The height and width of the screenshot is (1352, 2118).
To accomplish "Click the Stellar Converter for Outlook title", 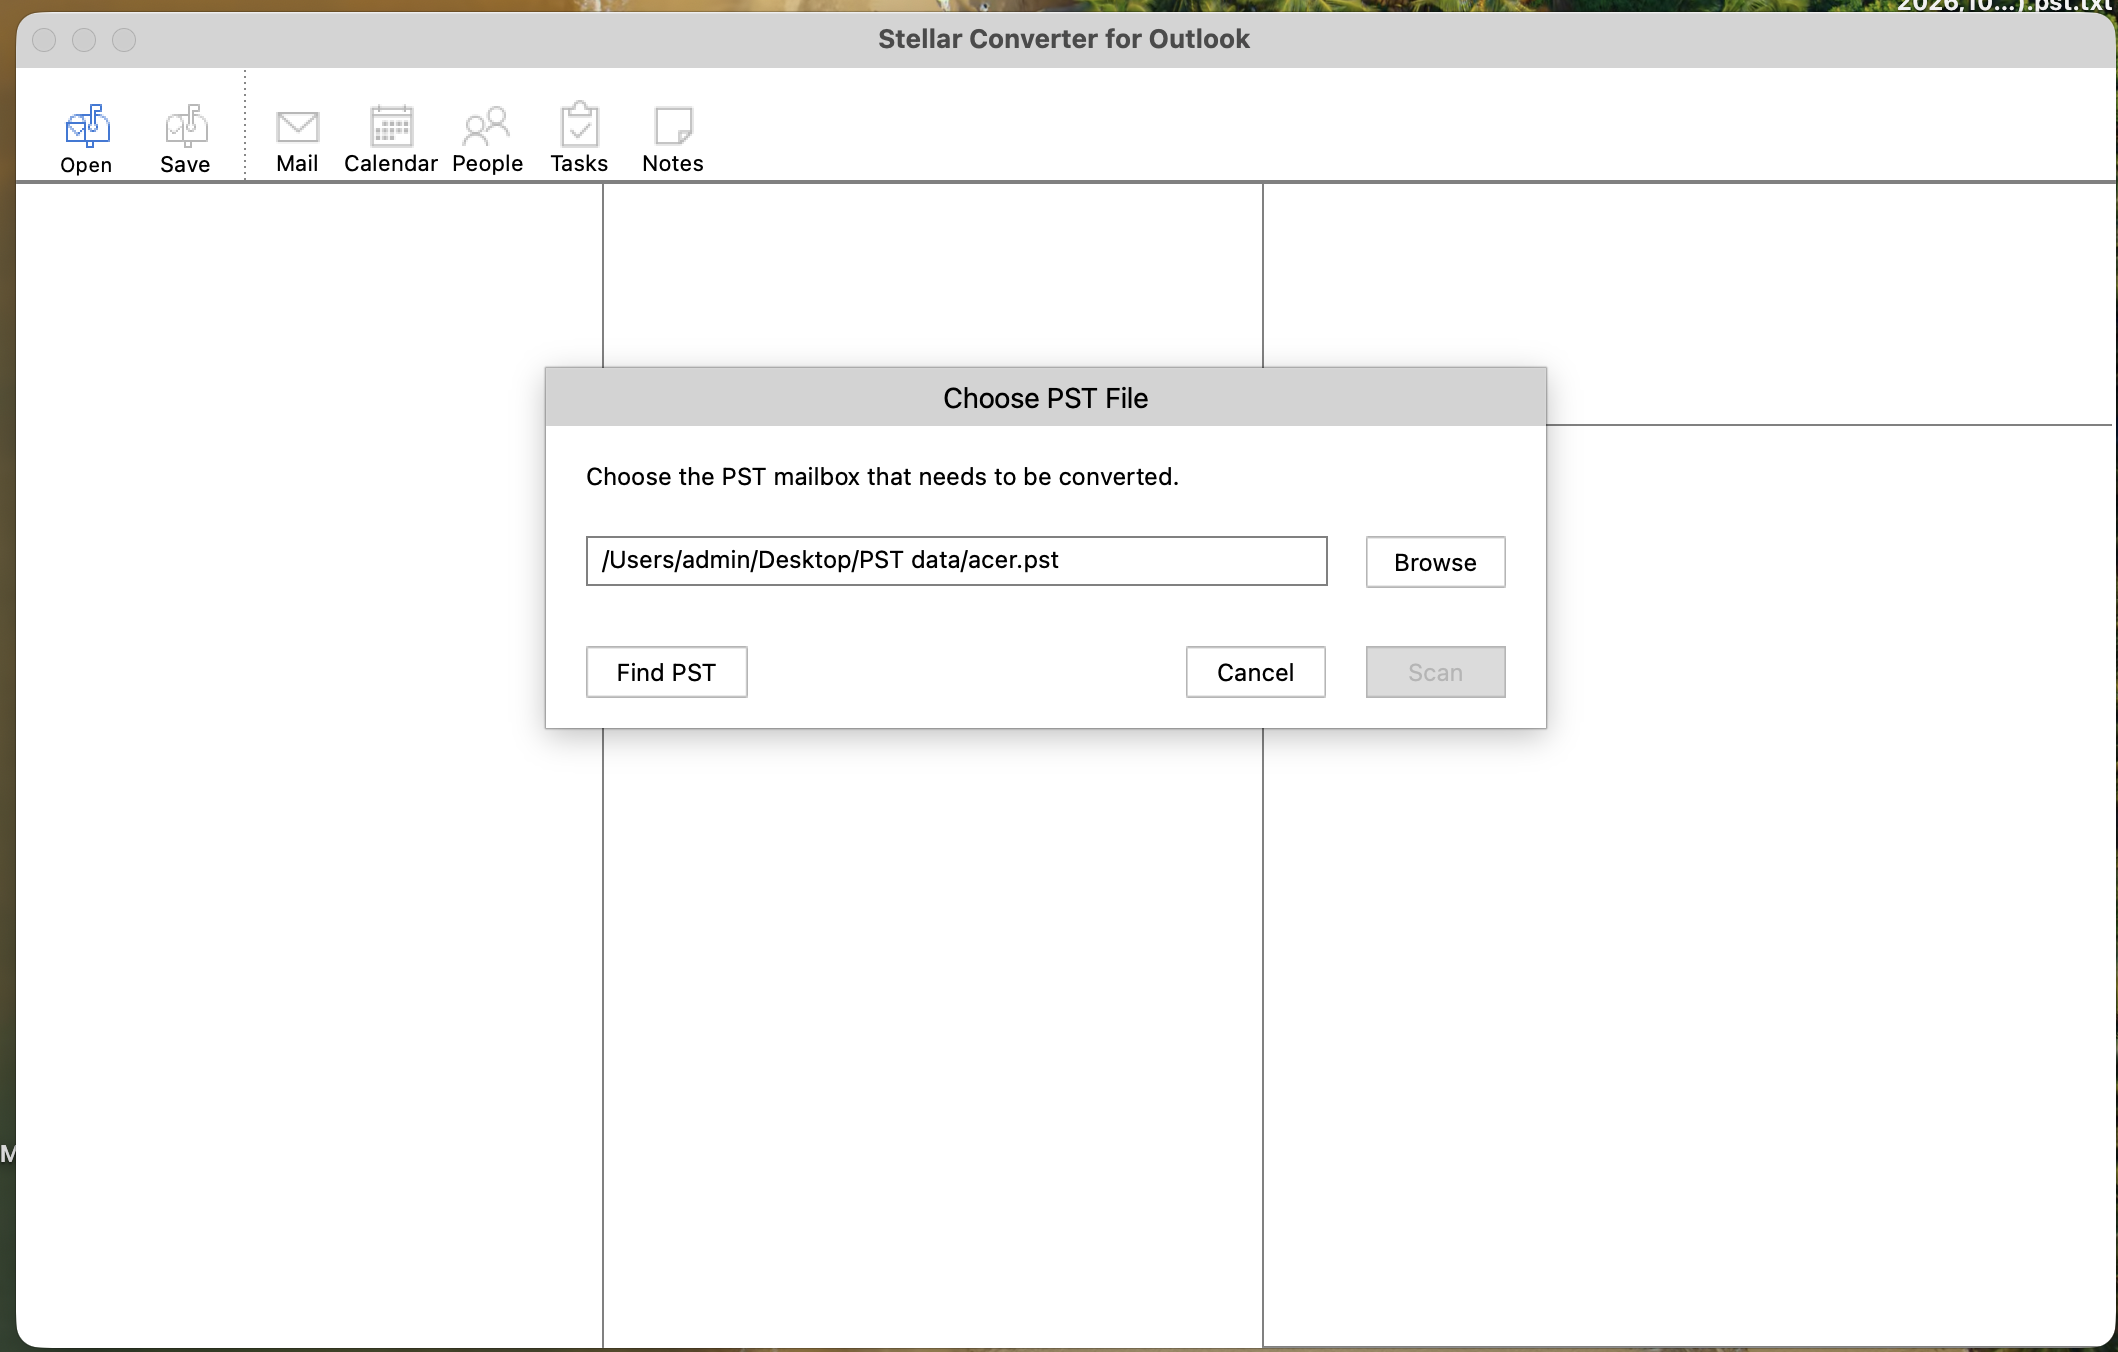I will [1064, 39].
